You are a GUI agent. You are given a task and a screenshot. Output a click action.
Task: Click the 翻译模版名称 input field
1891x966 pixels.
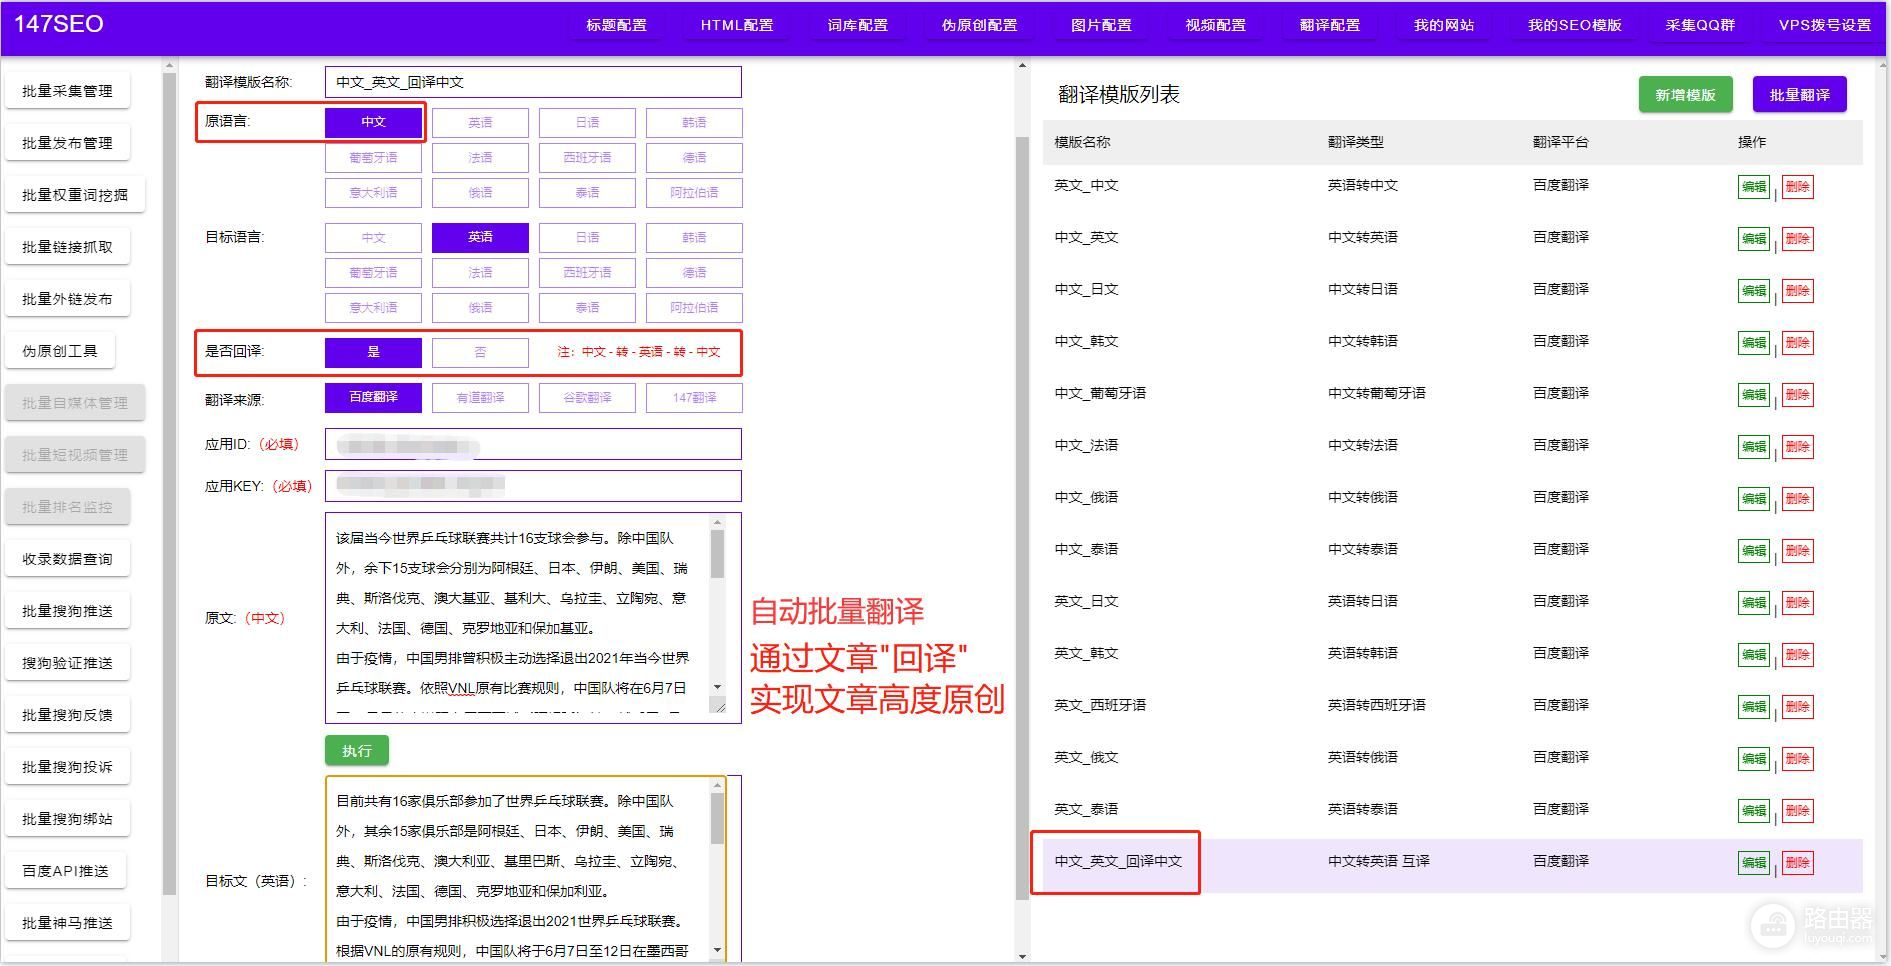tap(533, 82)
